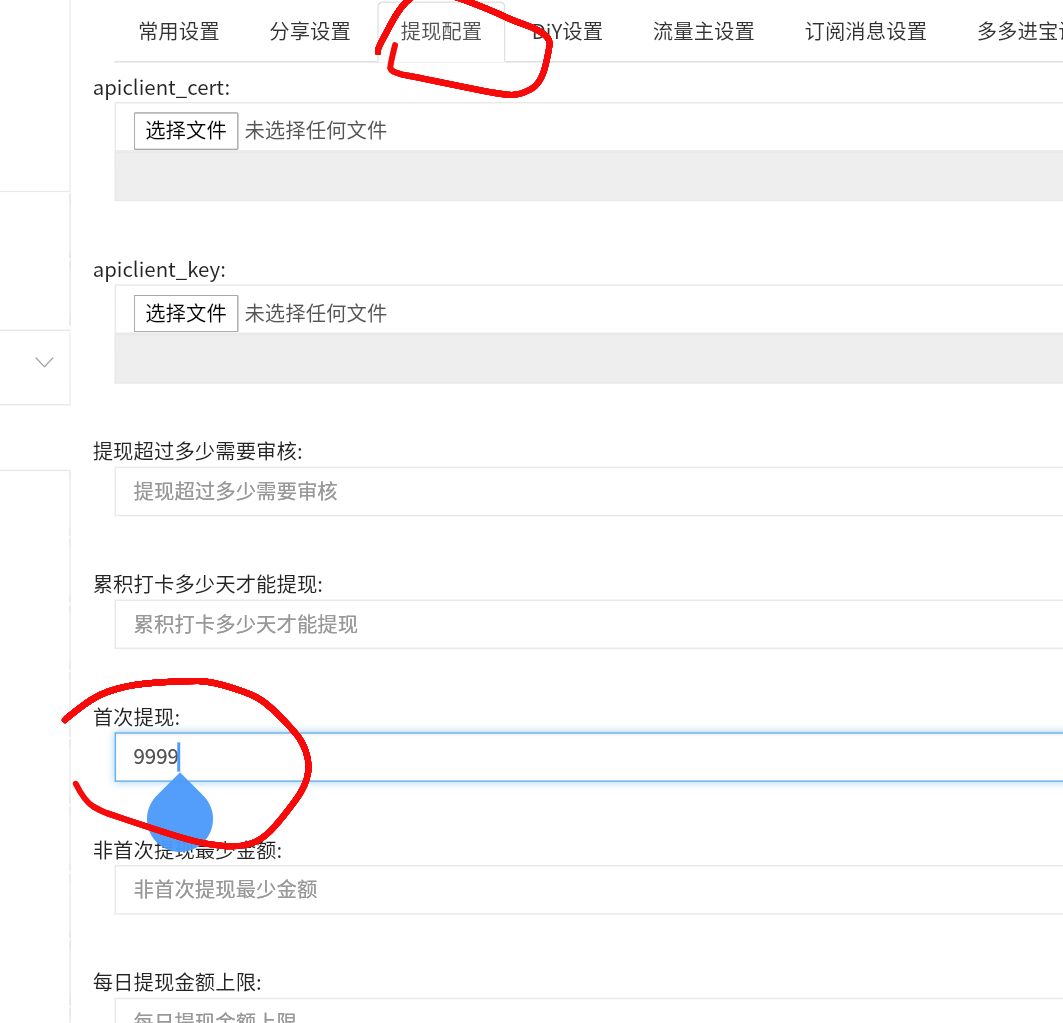This screenshot has width=1063, height=1023.
Task: Click 选择文件 for apiclient_key upload
Action: 185,312
